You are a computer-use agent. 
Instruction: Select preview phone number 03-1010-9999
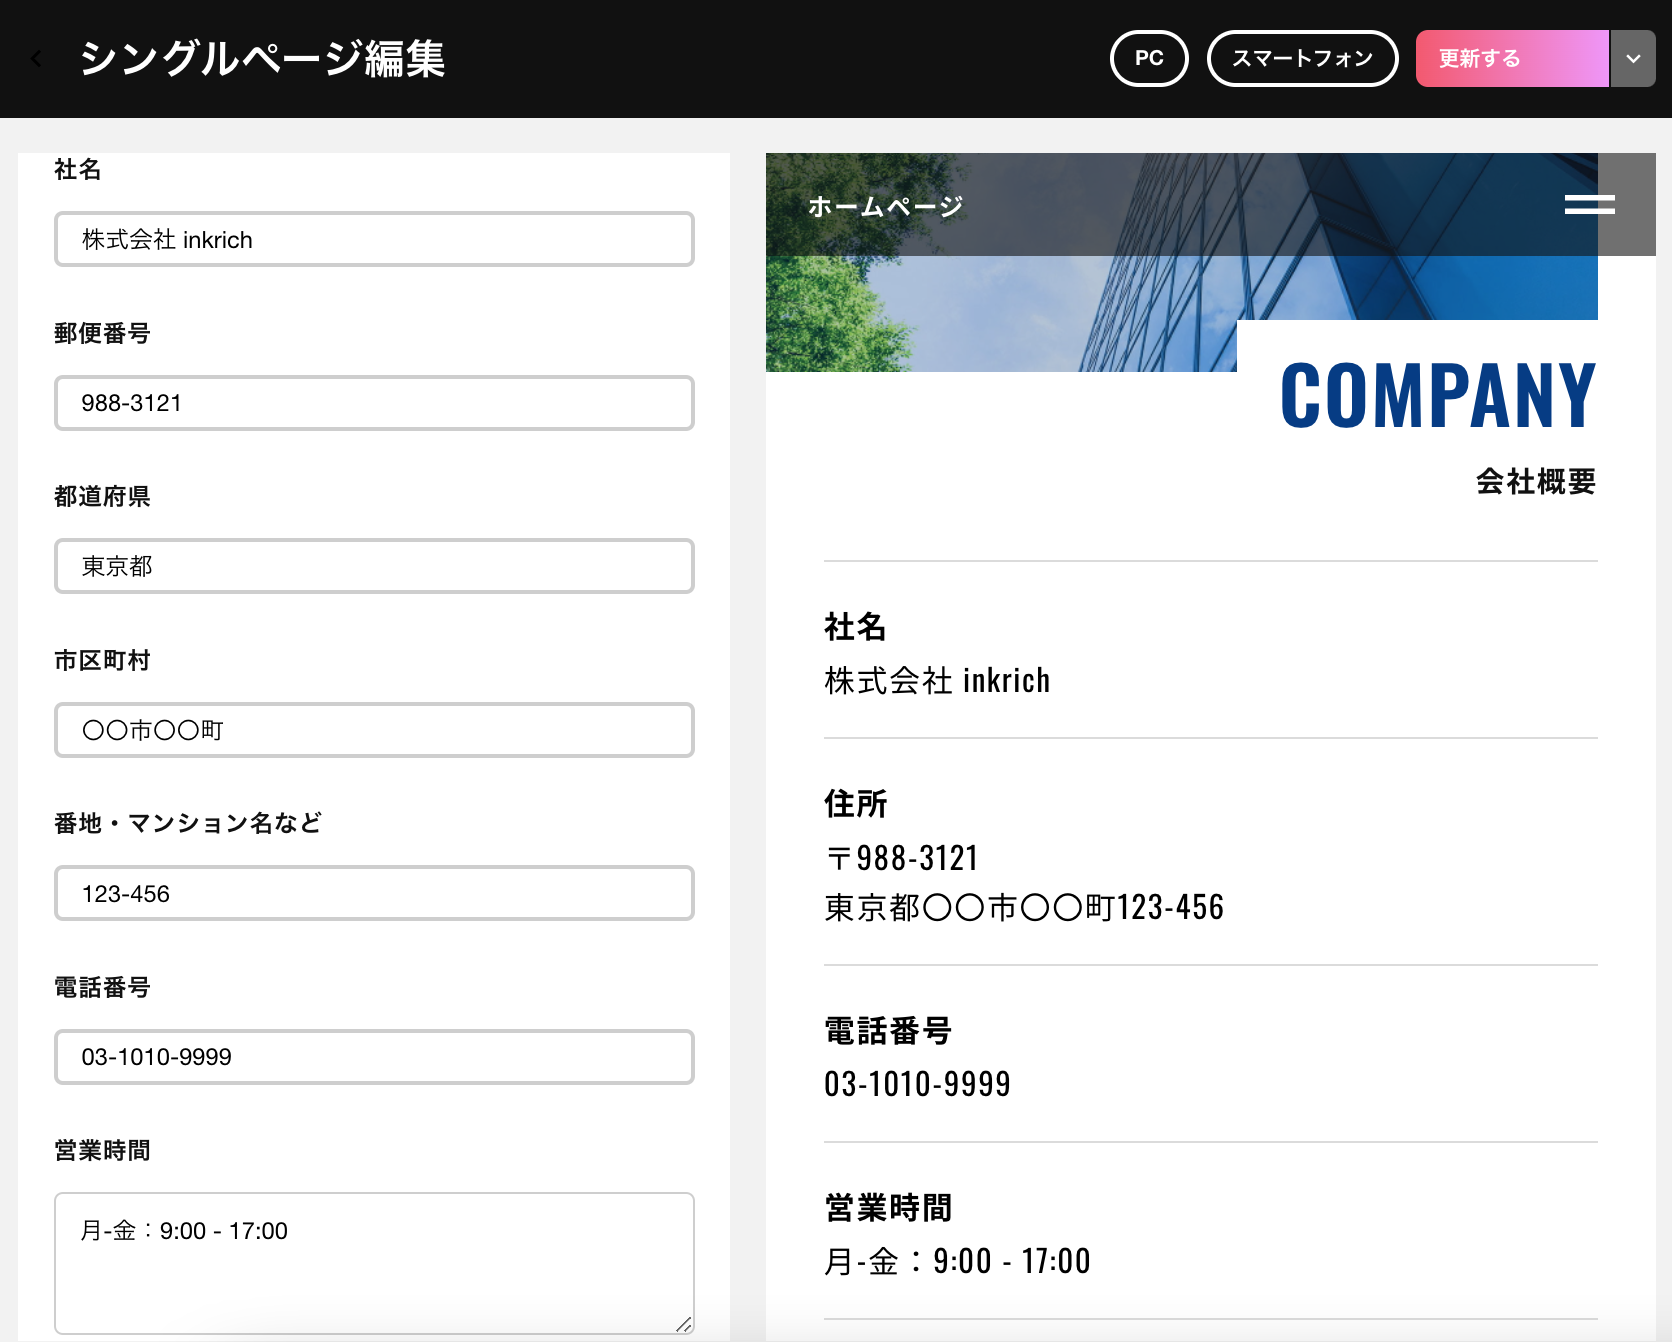pos(917,1084)
